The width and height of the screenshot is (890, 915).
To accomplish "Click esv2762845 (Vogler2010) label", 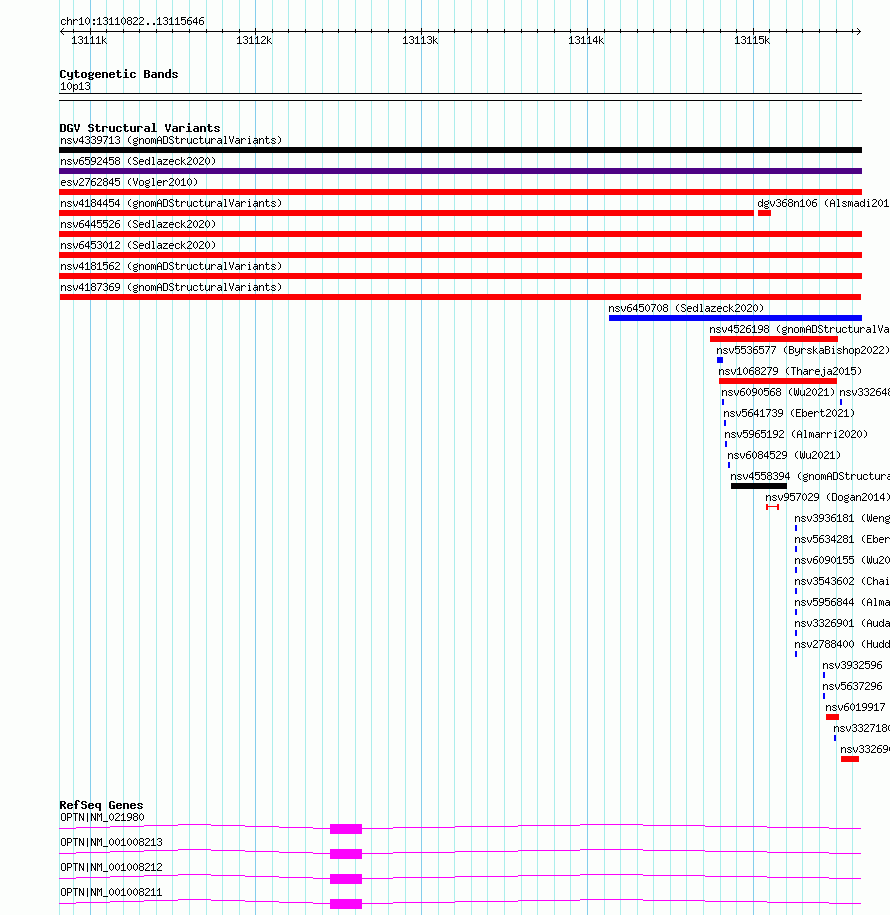I will pos(129,182).
